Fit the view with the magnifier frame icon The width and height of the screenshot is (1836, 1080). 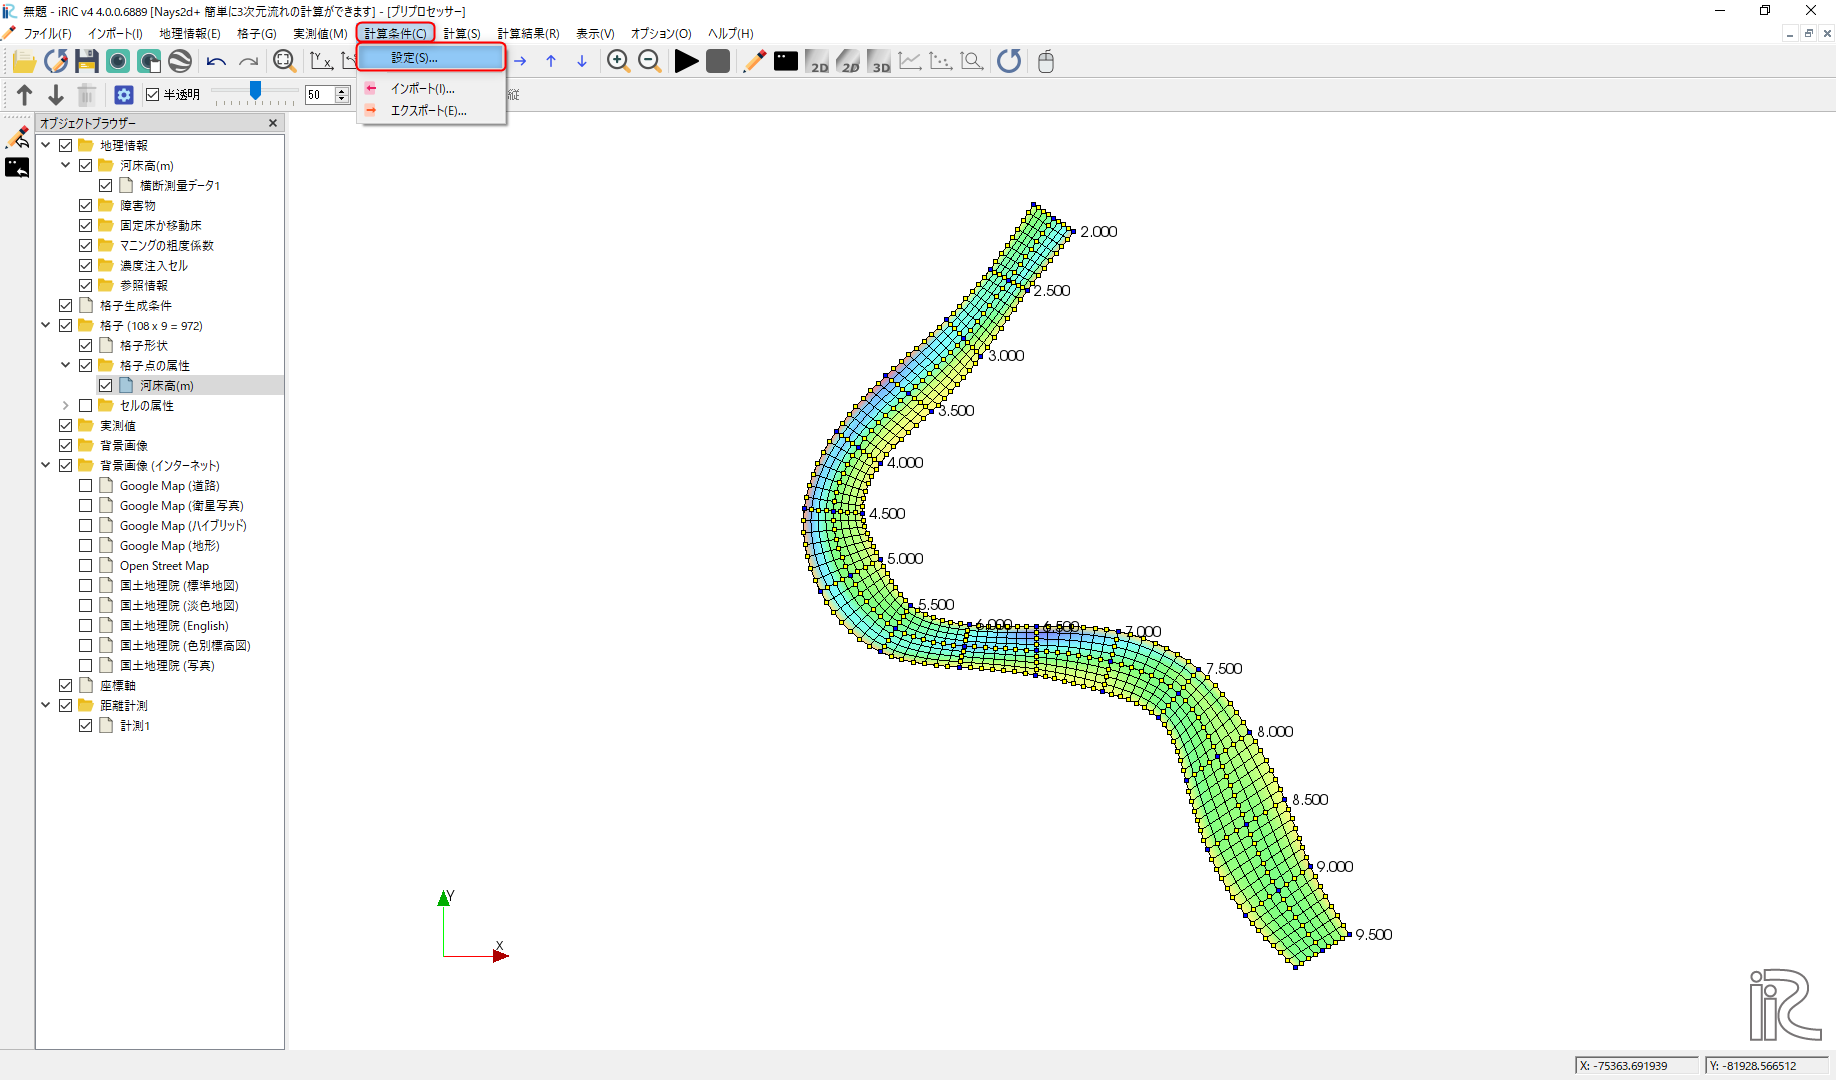tap(285, 62)
